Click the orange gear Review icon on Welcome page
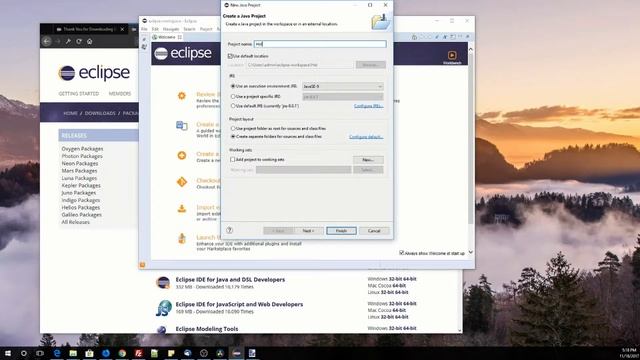Viewport: 640px width, 360px height. point(182,96)
